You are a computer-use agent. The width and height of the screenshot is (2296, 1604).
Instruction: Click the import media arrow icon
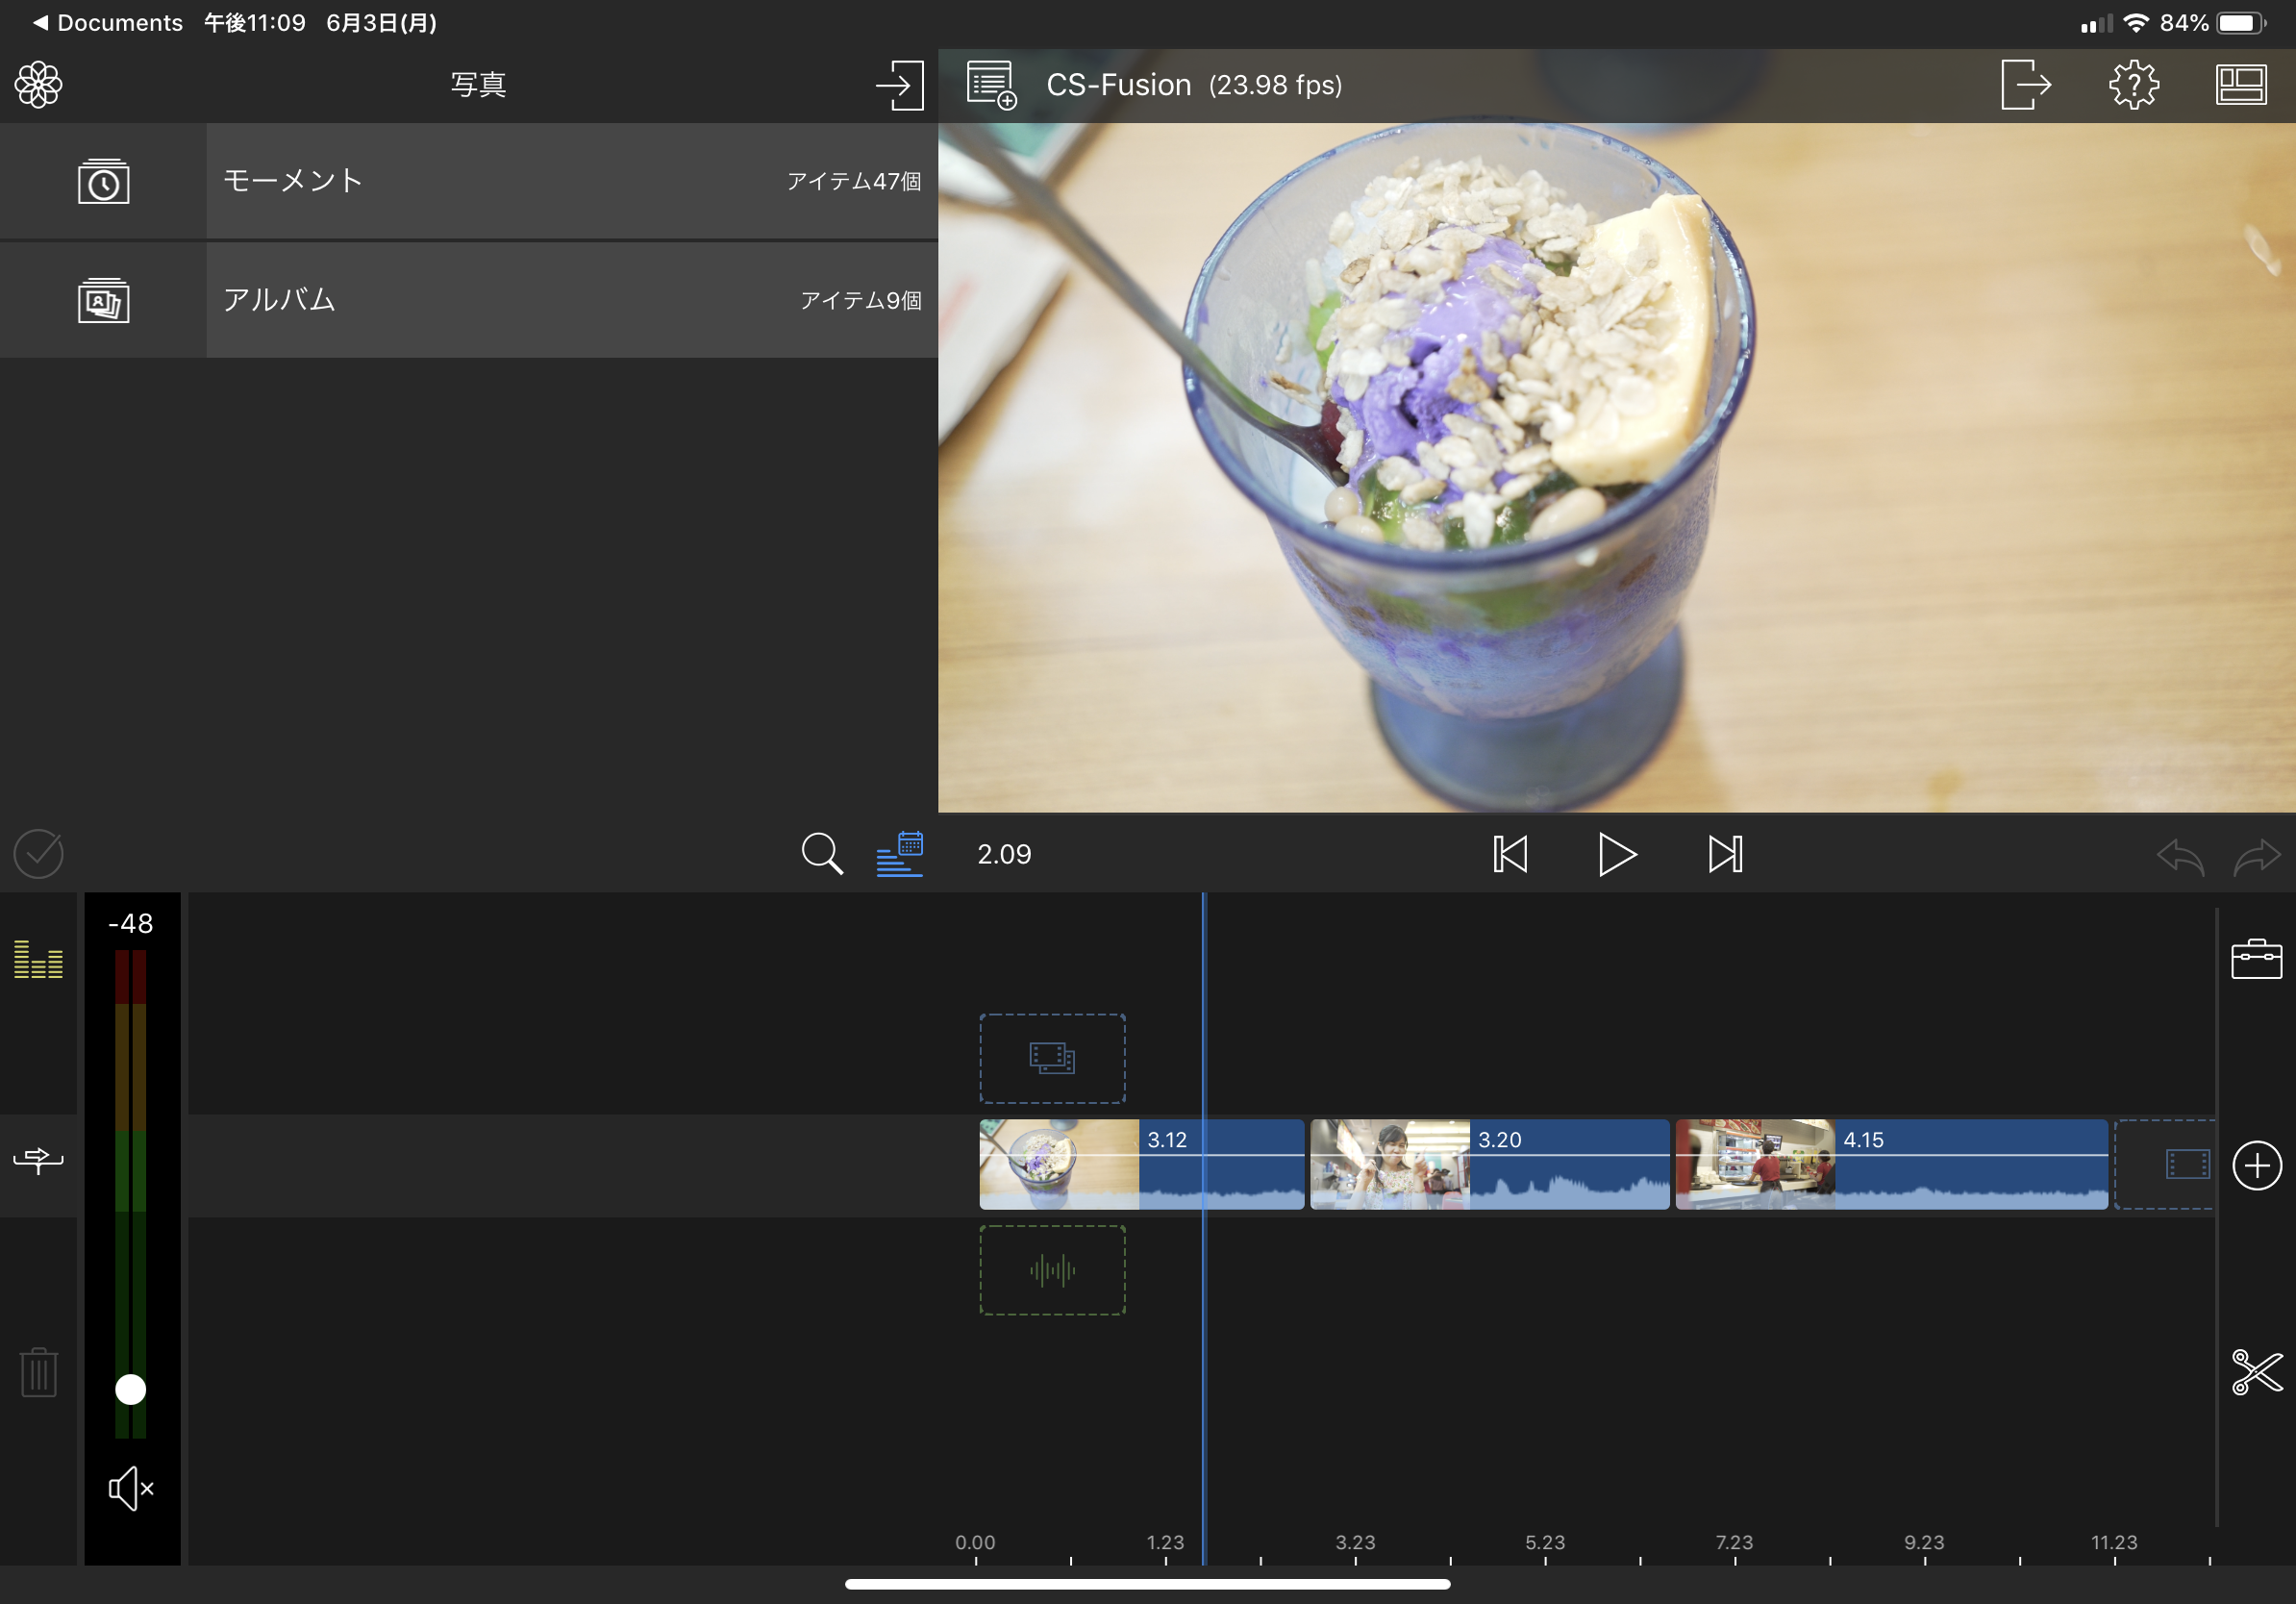pyautogui.click(x=899, y=85)
